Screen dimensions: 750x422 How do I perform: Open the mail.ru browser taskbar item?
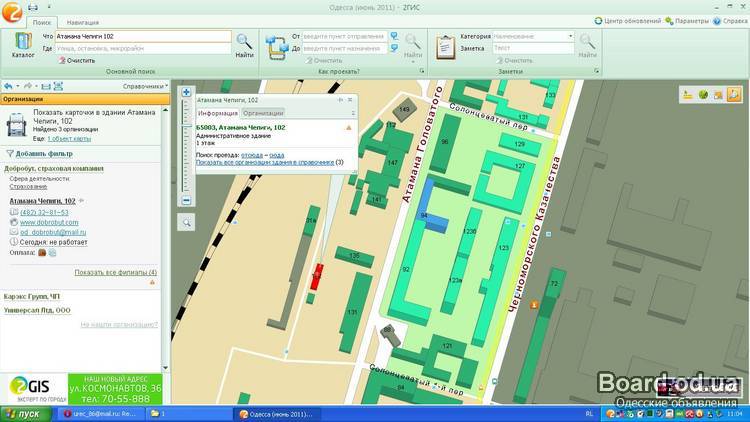pos(100,414)
